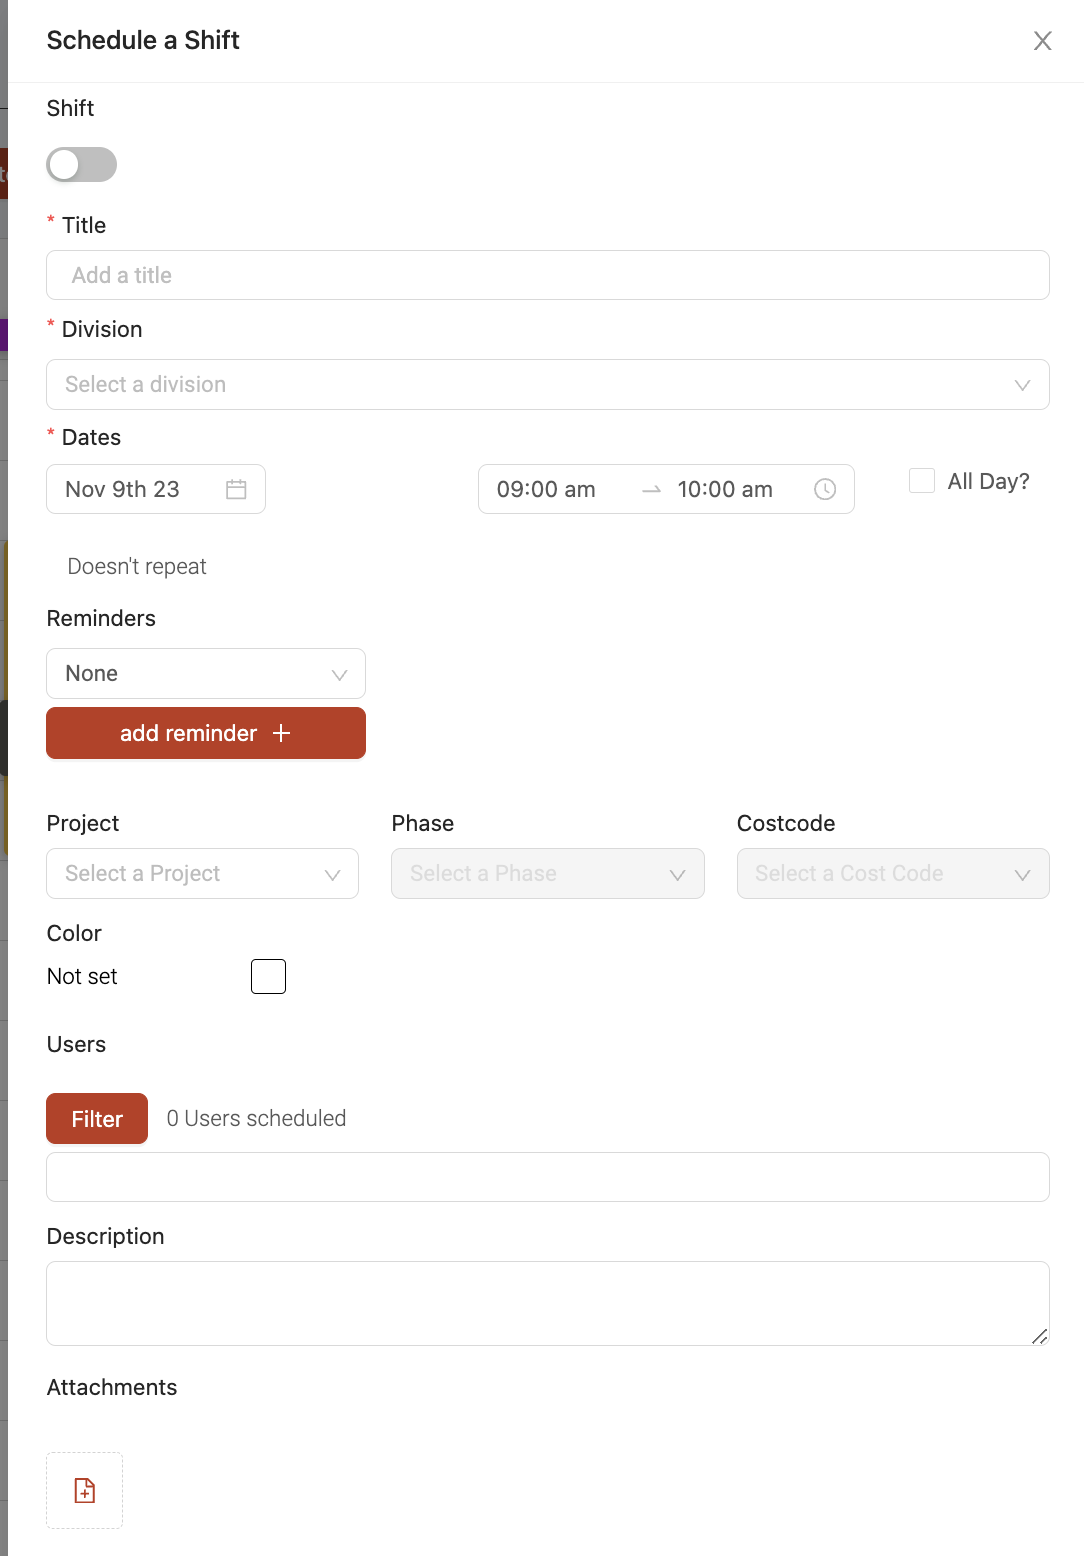Click the plus icon on add reminder
Image resolution: width=1084 pixels, height=1556 pixels.
point(281,733)
